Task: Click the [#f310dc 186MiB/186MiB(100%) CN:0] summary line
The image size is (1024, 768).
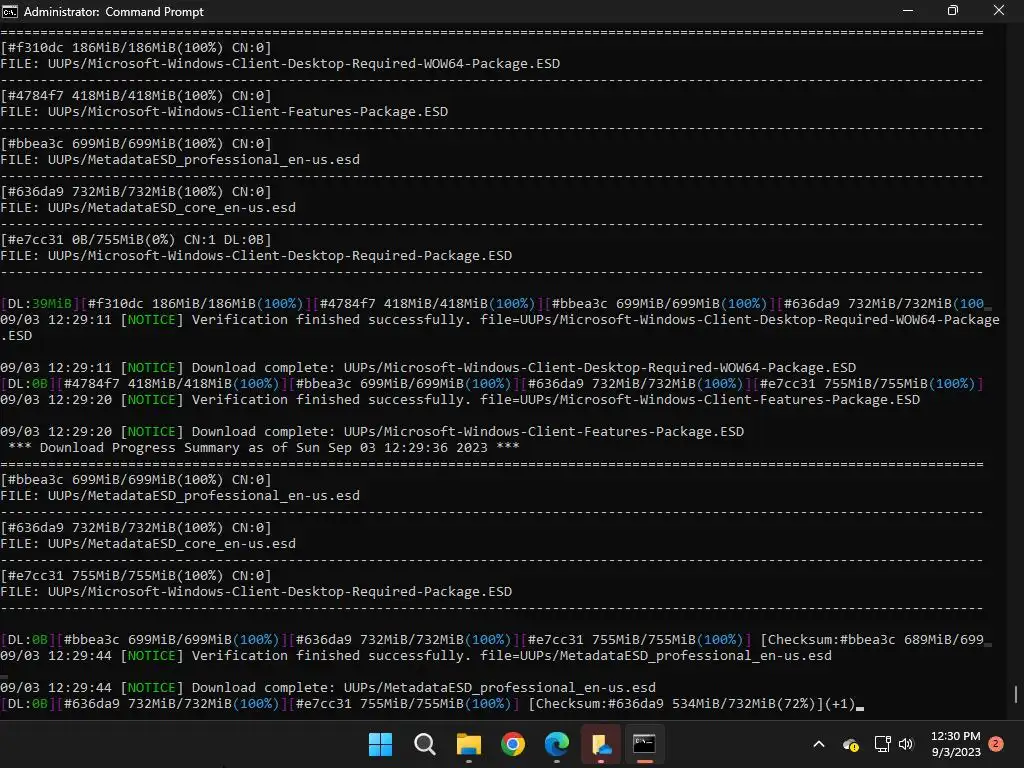Action: 136,48
